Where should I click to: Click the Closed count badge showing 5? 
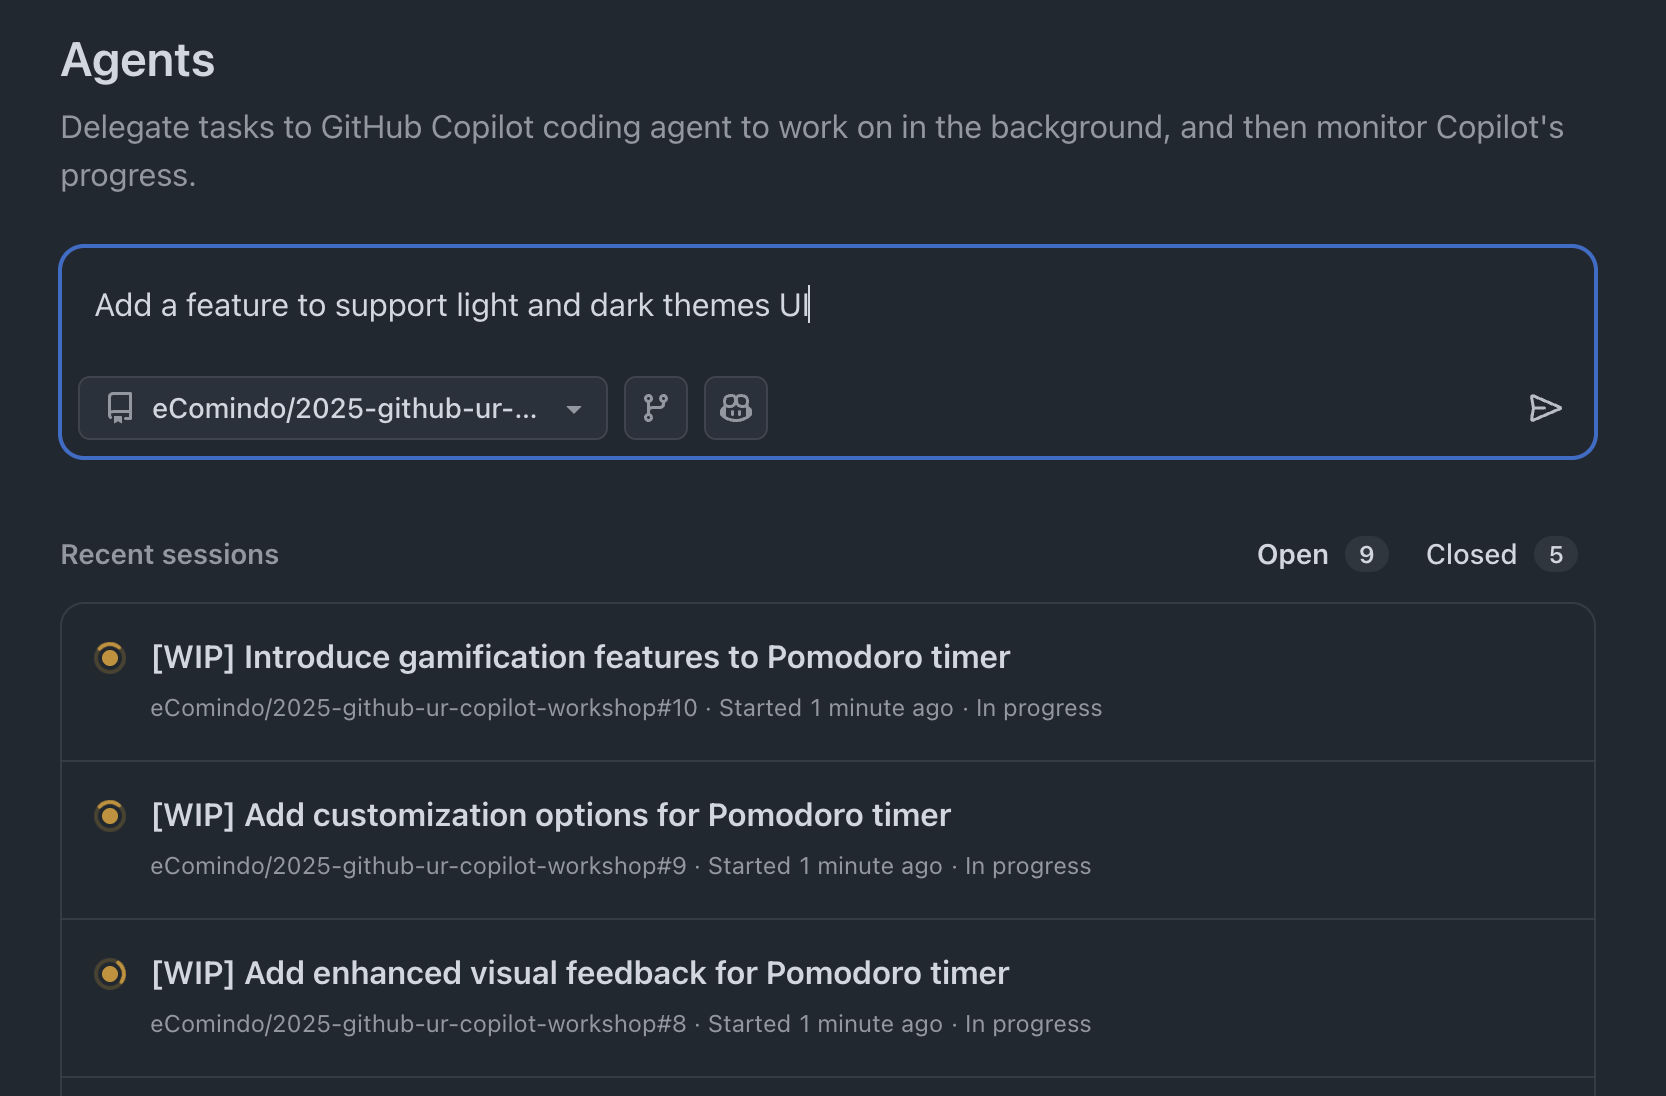[1556, 555]
